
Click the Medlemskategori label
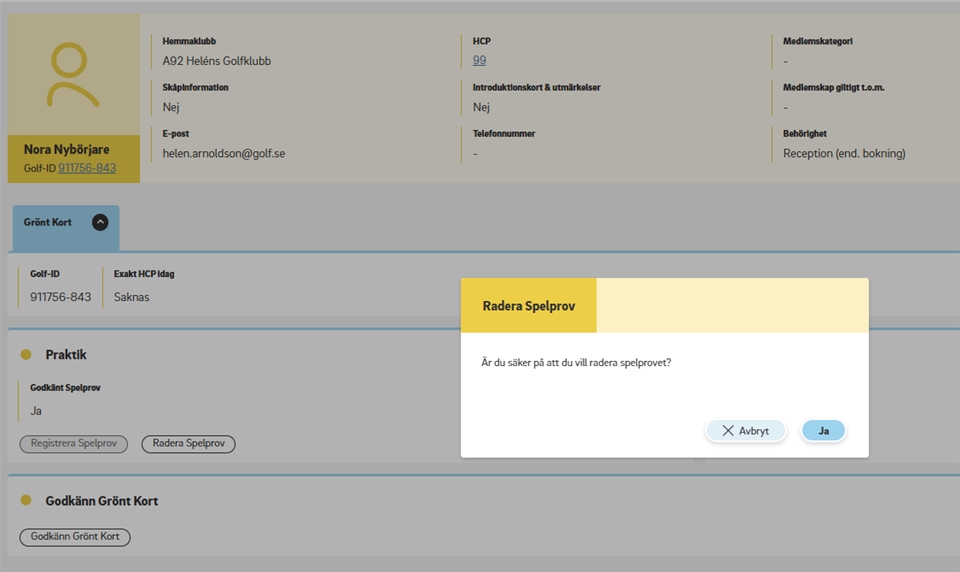(818, 41)
